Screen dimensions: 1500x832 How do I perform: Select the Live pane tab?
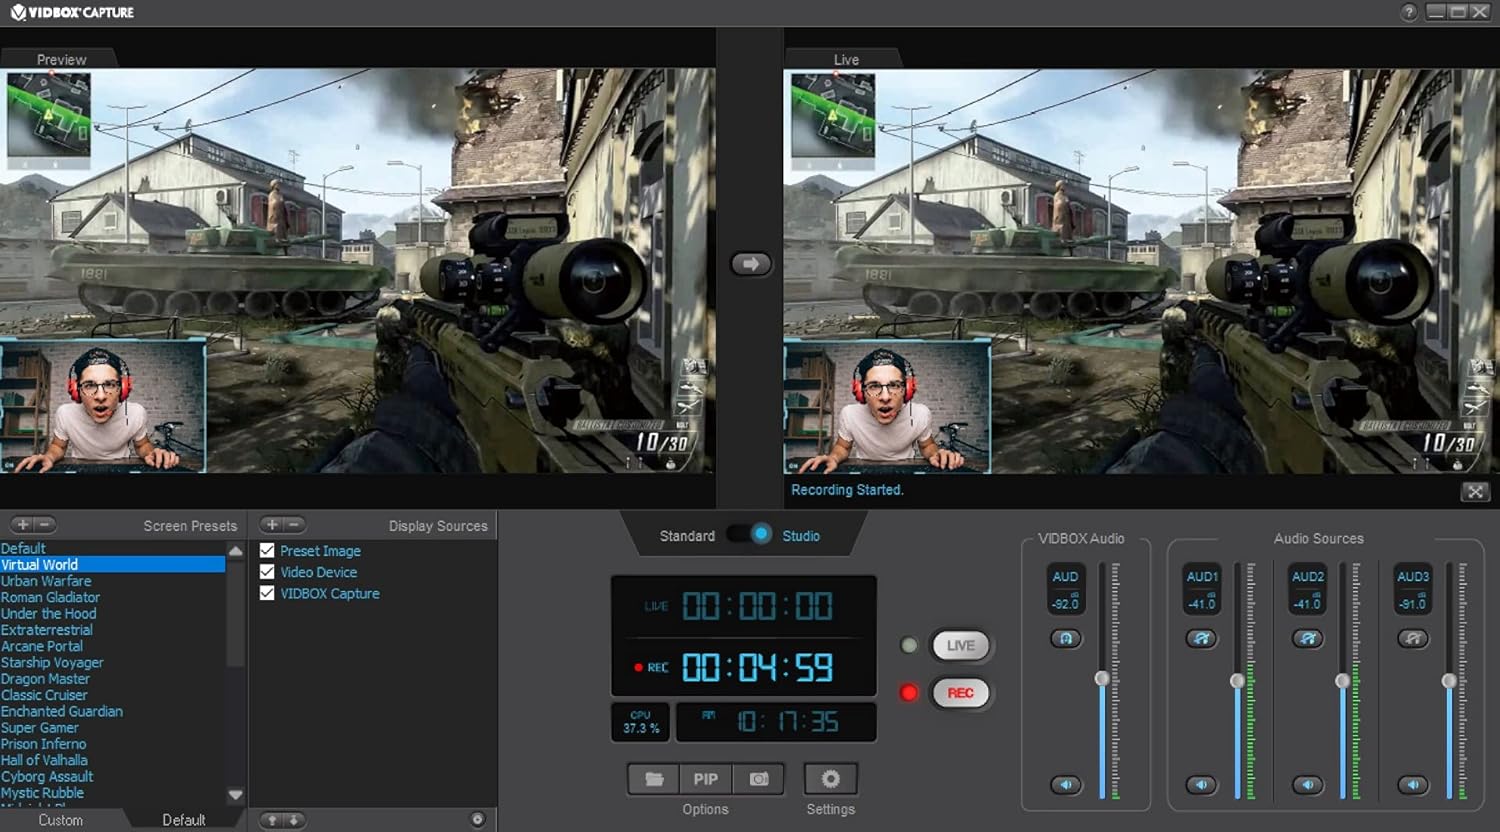846,59
